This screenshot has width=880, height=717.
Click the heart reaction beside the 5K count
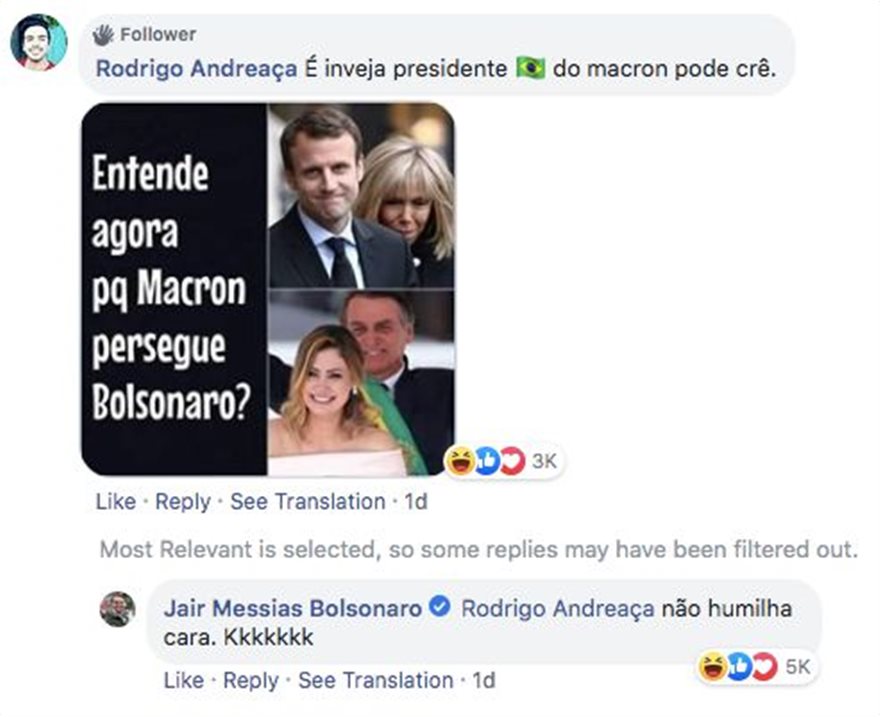tap(763, 666)
